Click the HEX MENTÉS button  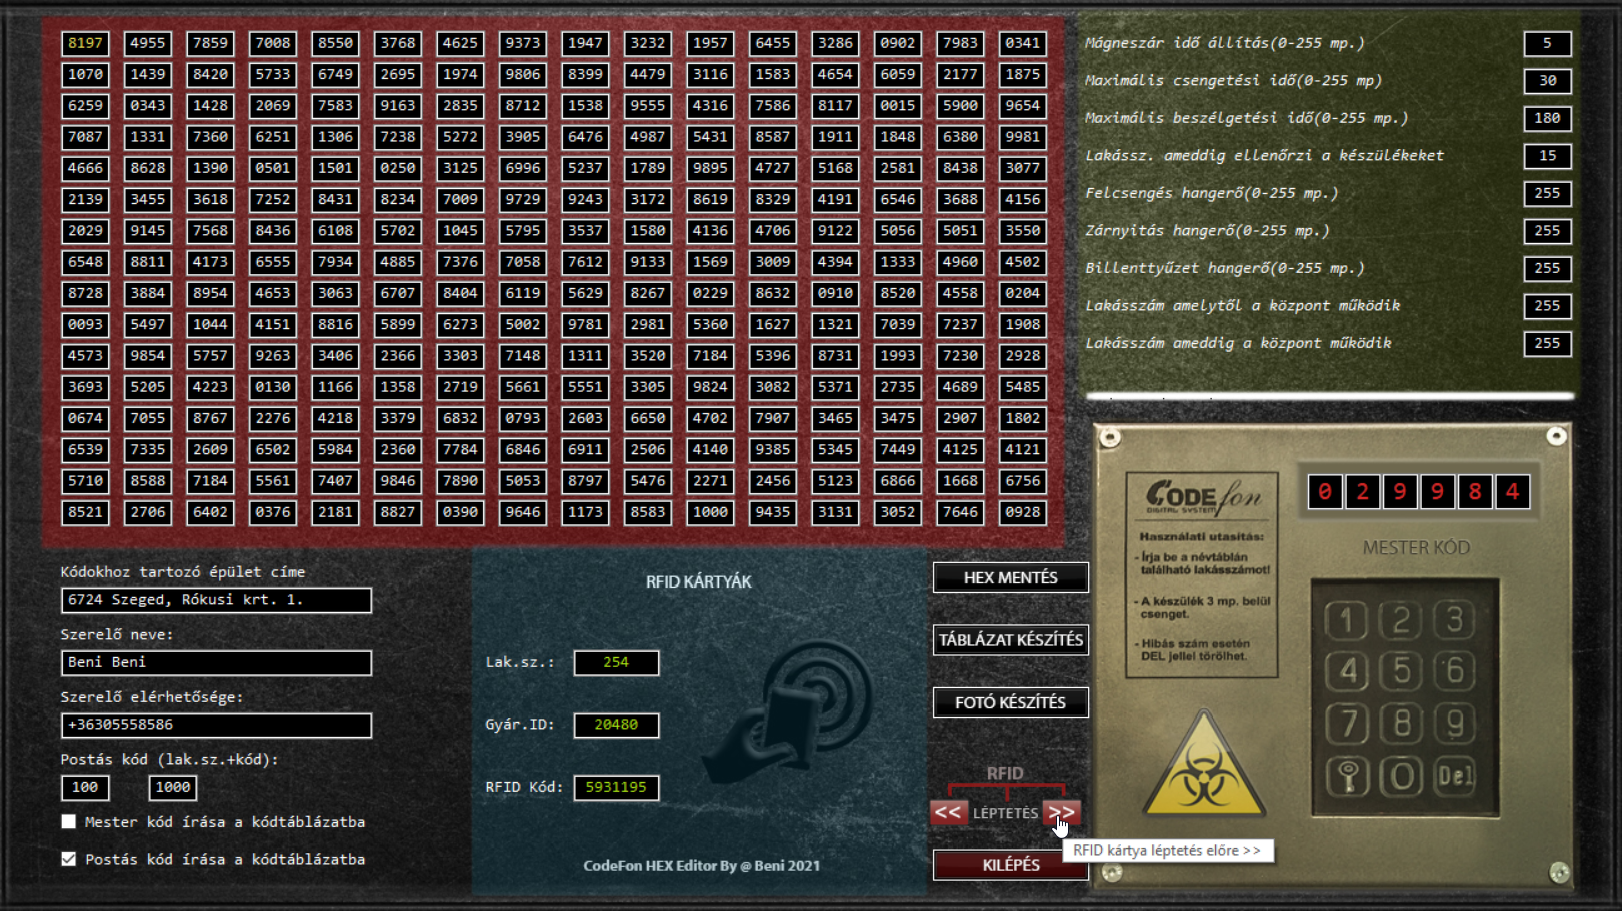point(1010,577)
